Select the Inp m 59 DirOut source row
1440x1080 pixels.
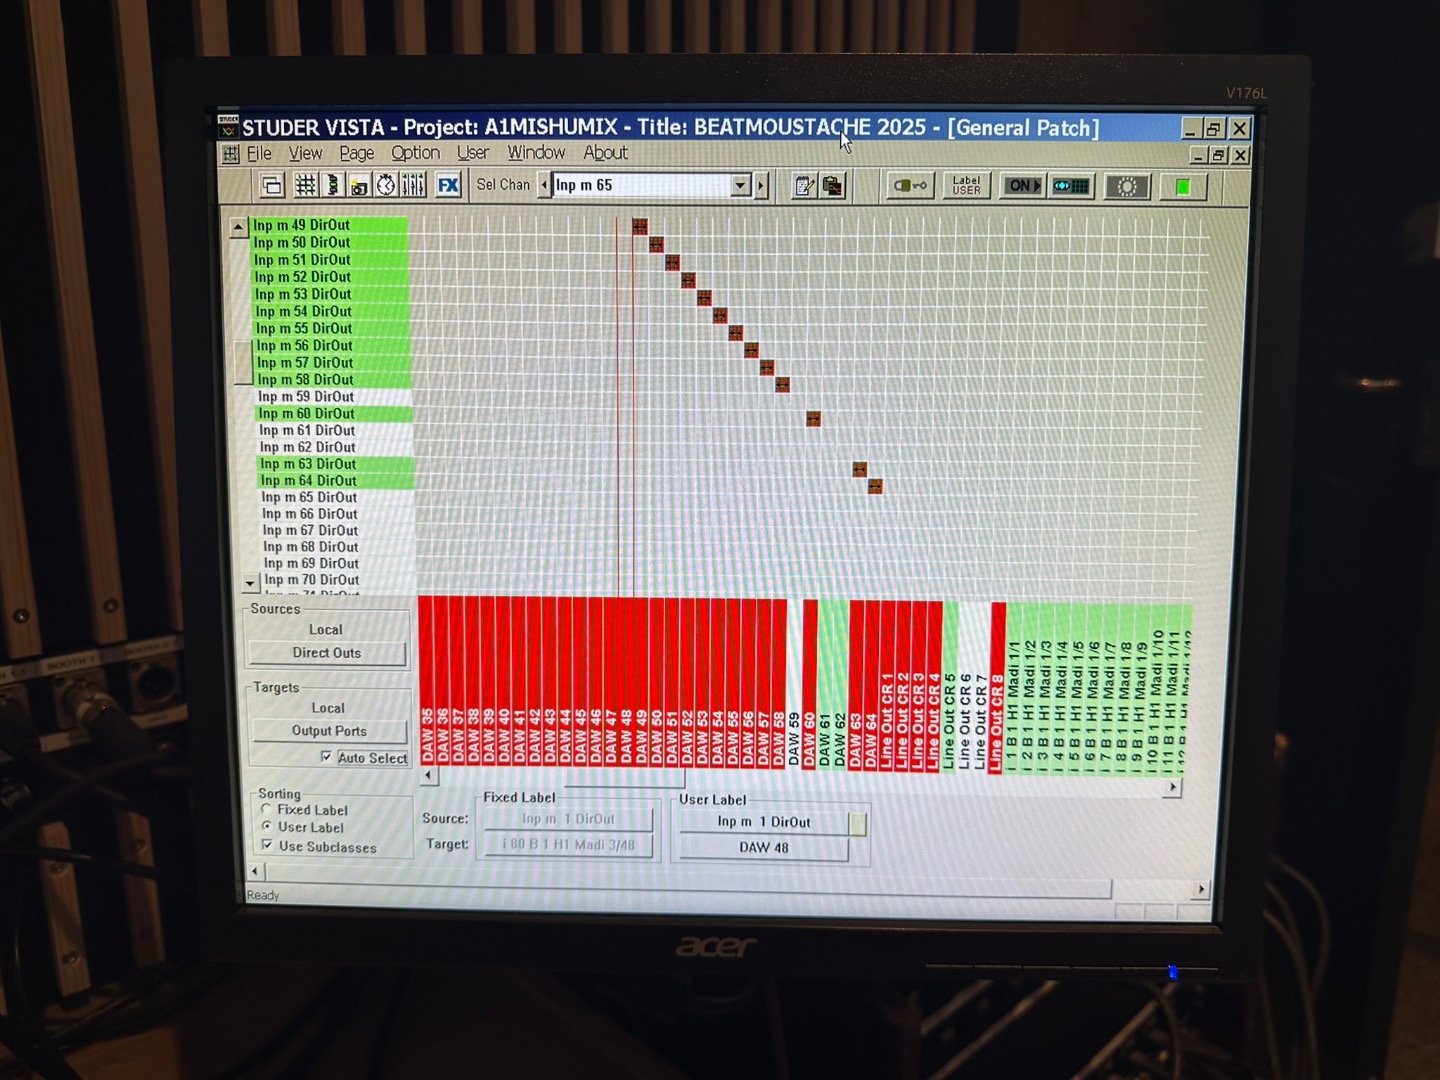coord(335,397)
